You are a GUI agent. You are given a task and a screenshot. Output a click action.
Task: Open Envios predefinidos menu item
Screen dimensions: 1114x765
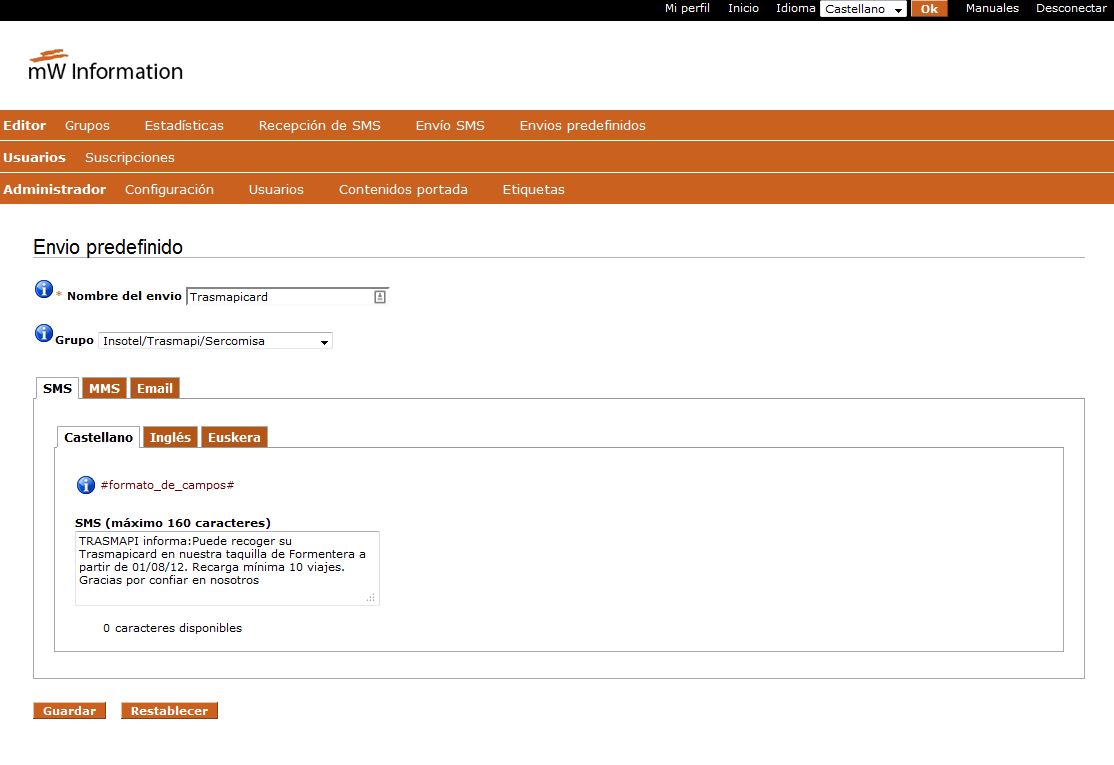pyautogui.click(x=583, y=126)
